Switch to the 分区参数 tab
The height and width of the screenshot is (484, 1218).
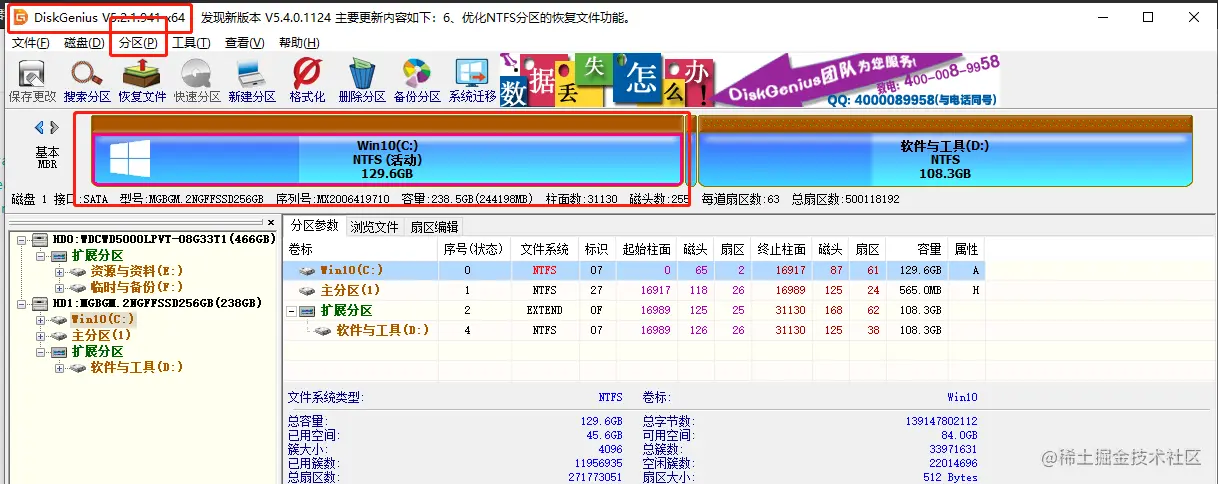(315, 226)
